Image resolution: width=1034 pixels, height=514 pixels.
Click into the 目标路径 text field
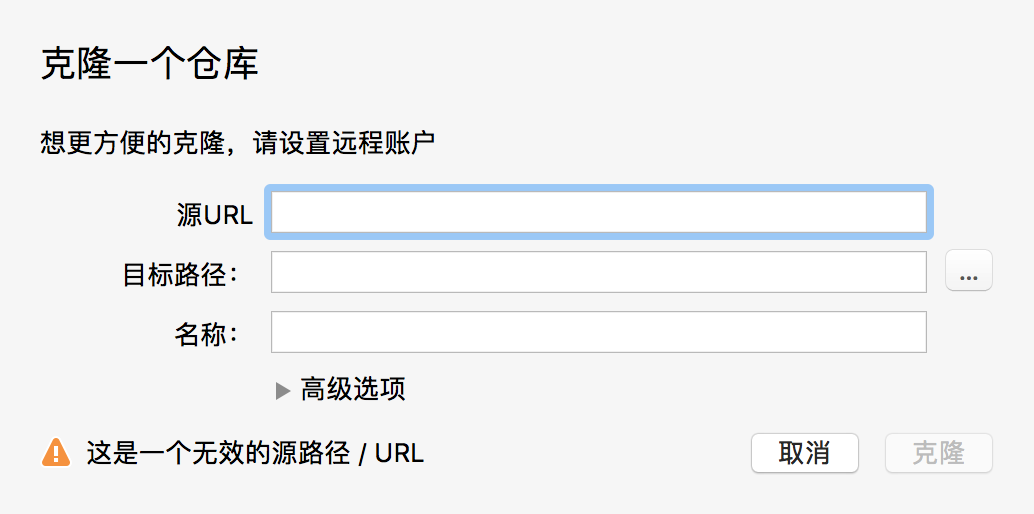598,272
